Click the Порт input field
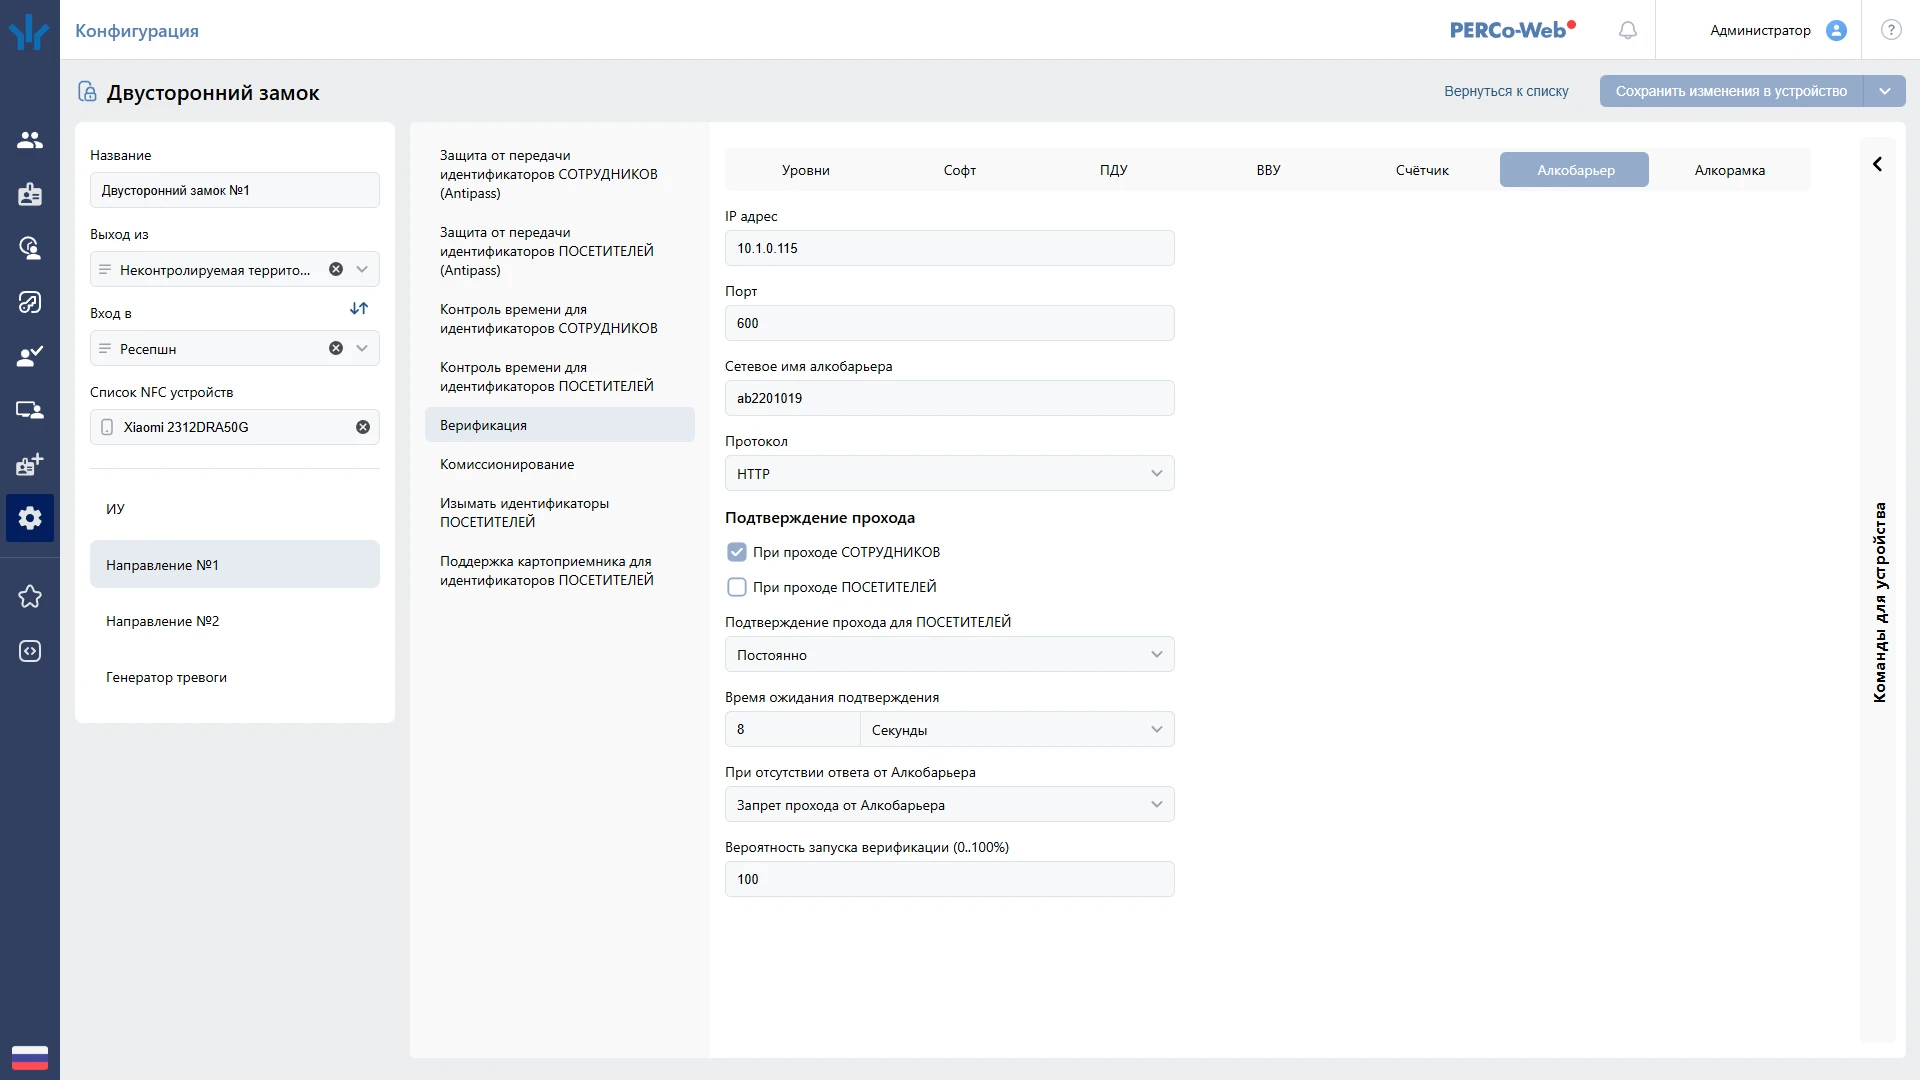The height and width of the screenshot is (1080, 1920). pyautogui.click(x=949, y=323)
